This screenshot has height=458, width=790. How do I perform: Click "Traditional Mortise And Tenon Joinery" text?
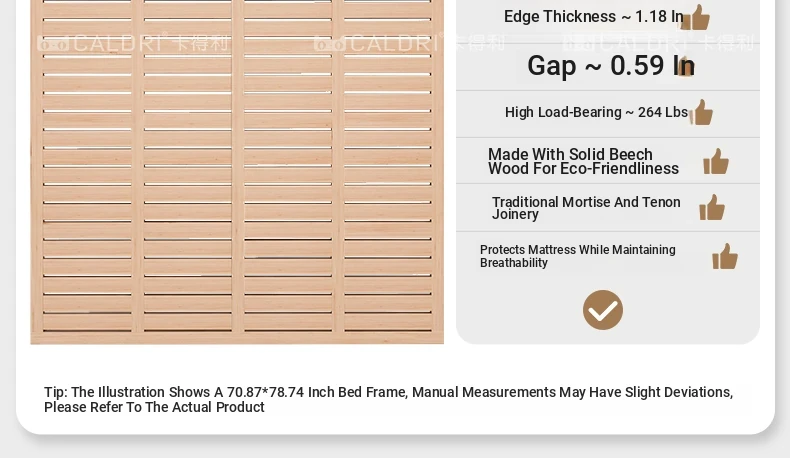coord(586,208)
